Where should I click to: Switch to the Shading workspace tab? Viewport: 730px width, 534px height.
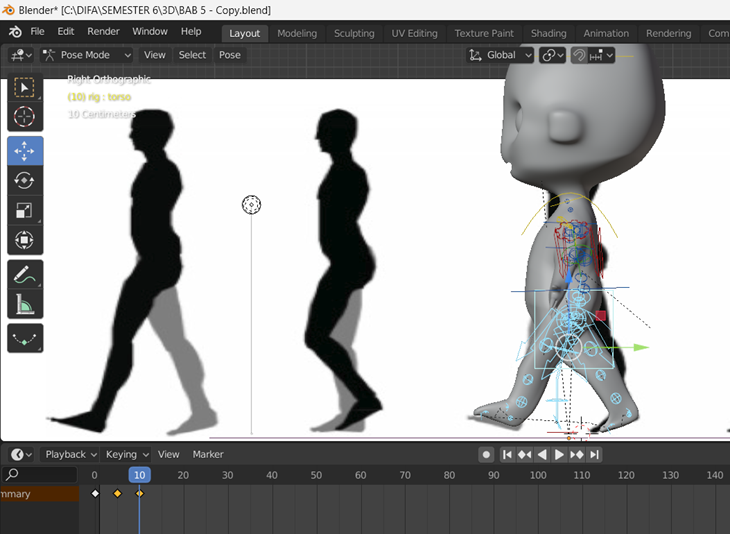pyautogui.click(x=548, y=34)
